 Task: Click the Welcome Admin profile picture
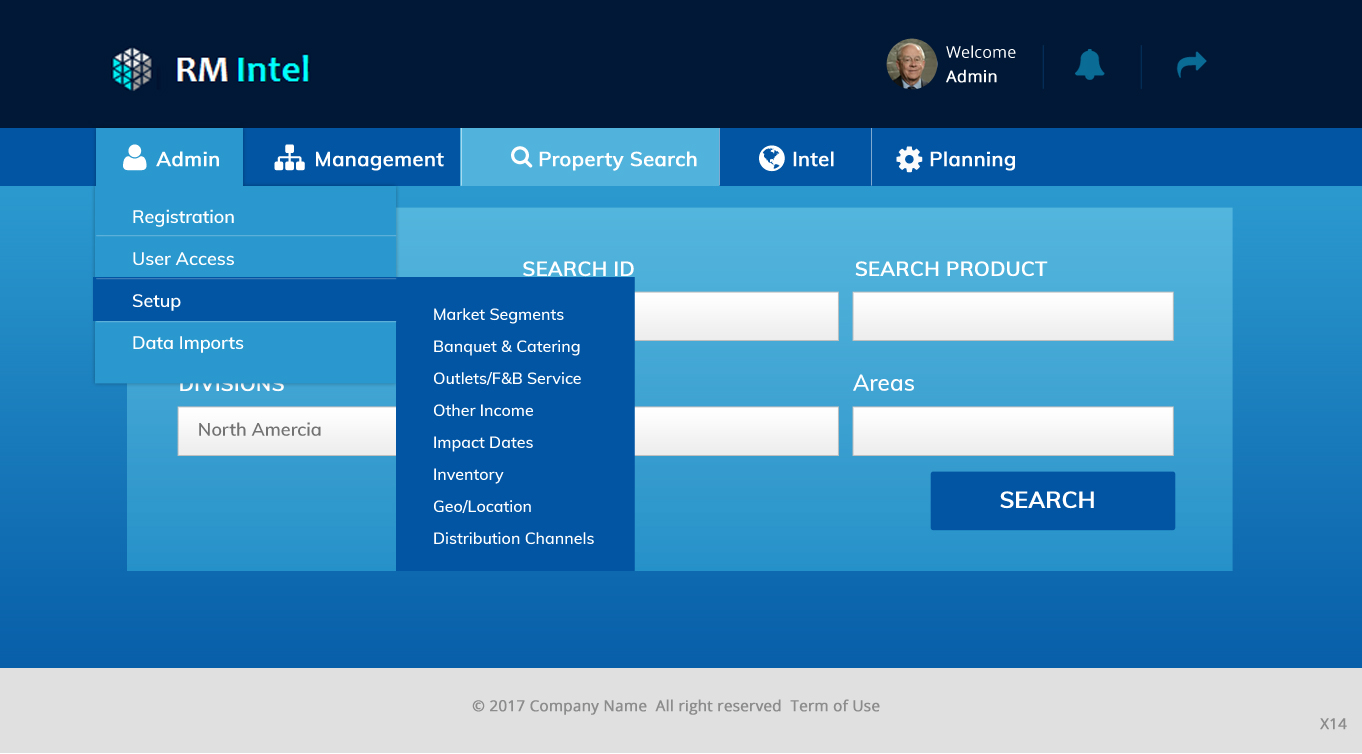tap(910, 64)
